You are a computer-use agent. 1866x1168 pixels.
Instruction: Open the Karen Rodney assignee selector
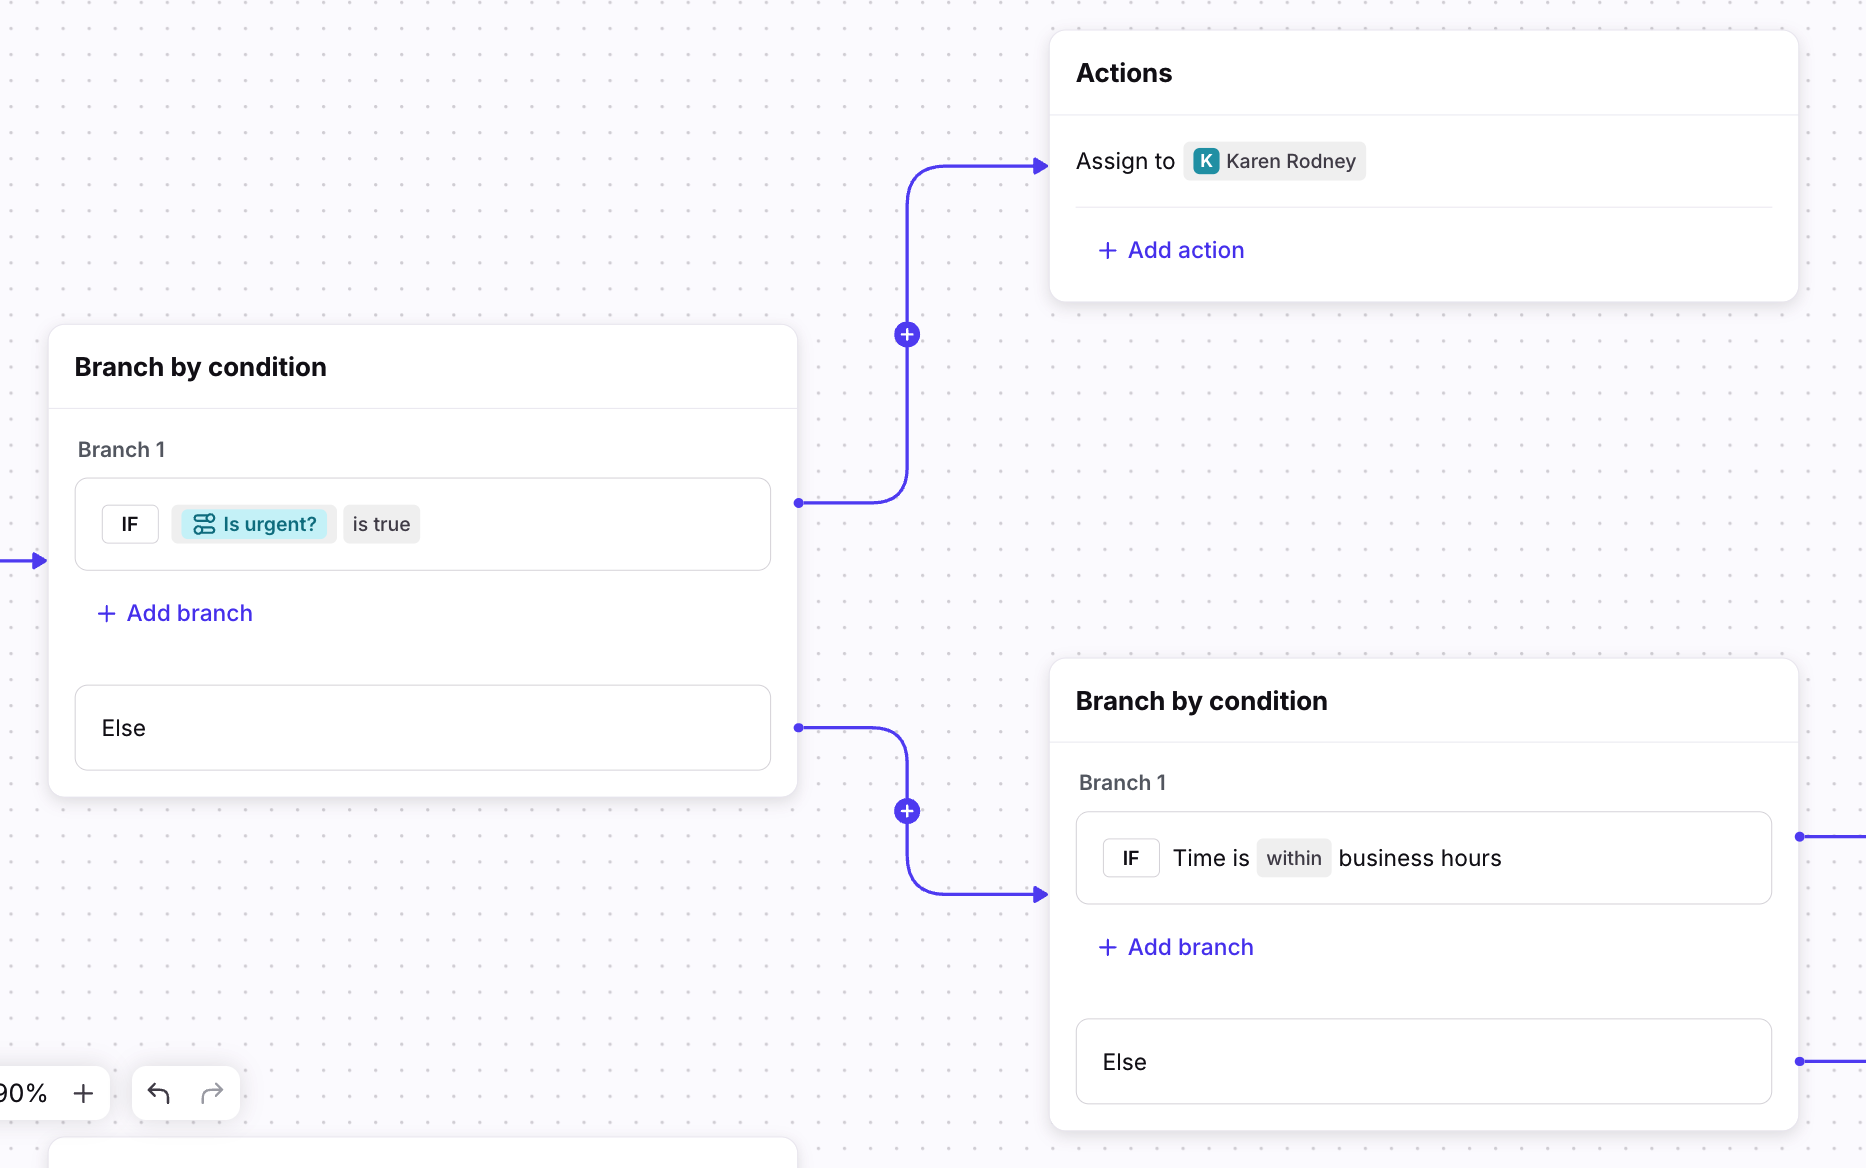point(1290,161)
